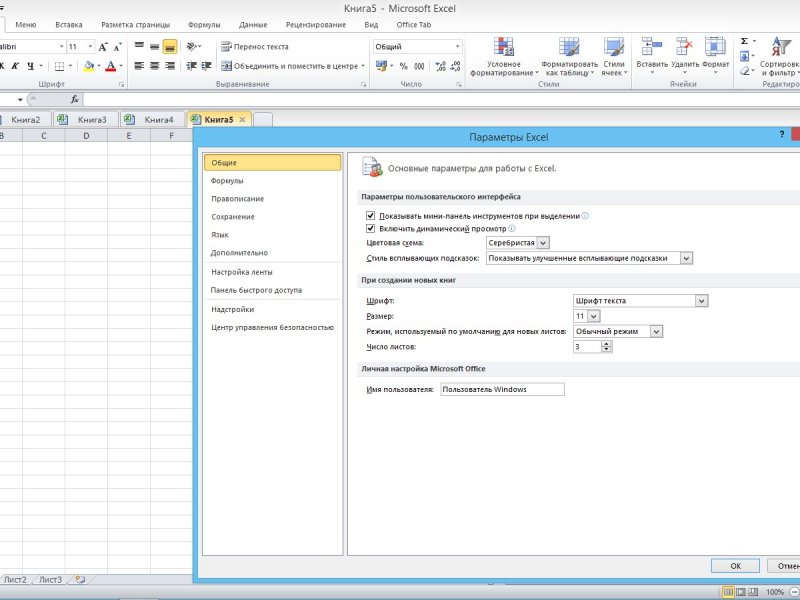Open the Формулы ribbon tab
Image resolution: width=800 pixels, height=600 pixels.
pyautogui.click(x=204, y=24)
